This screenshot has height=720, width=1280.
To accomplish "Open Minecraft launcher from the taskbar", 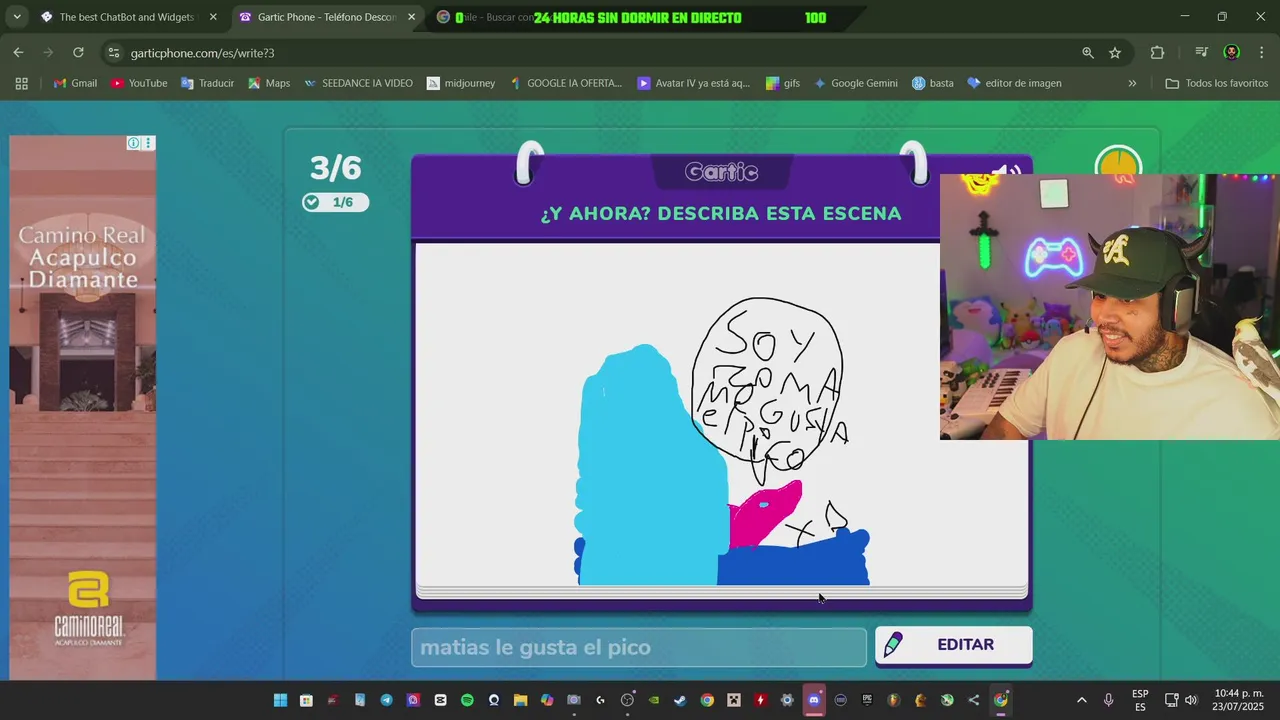I will click(733, 700).
